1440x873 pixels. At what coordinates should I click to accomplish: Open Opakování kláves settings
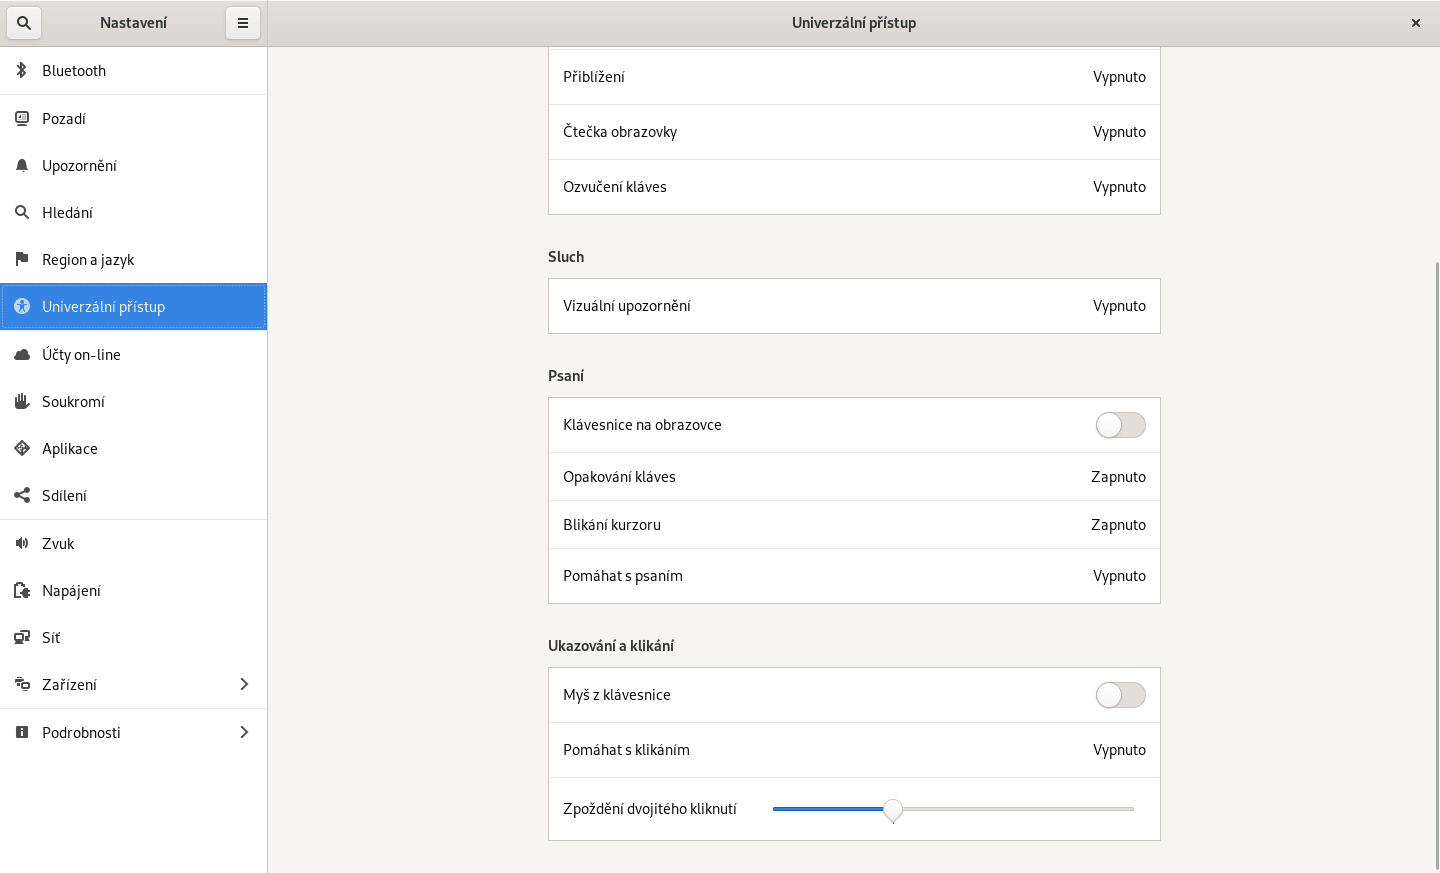(854, 477)
